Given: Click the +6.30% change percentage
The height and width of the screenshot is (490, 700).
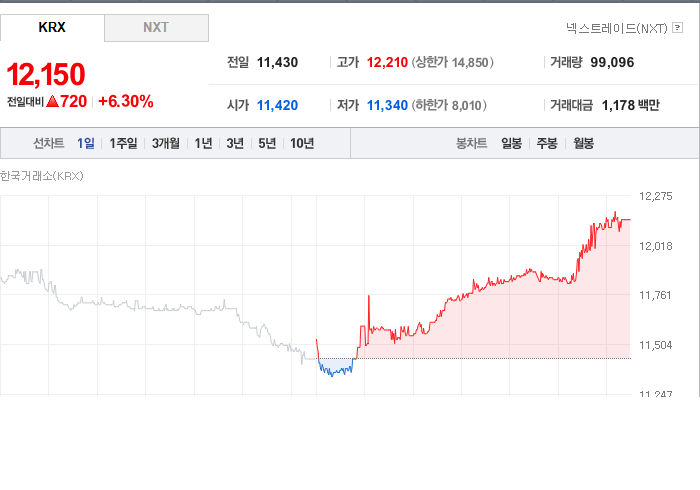Looking at the screenshot, I should (126, 101).
